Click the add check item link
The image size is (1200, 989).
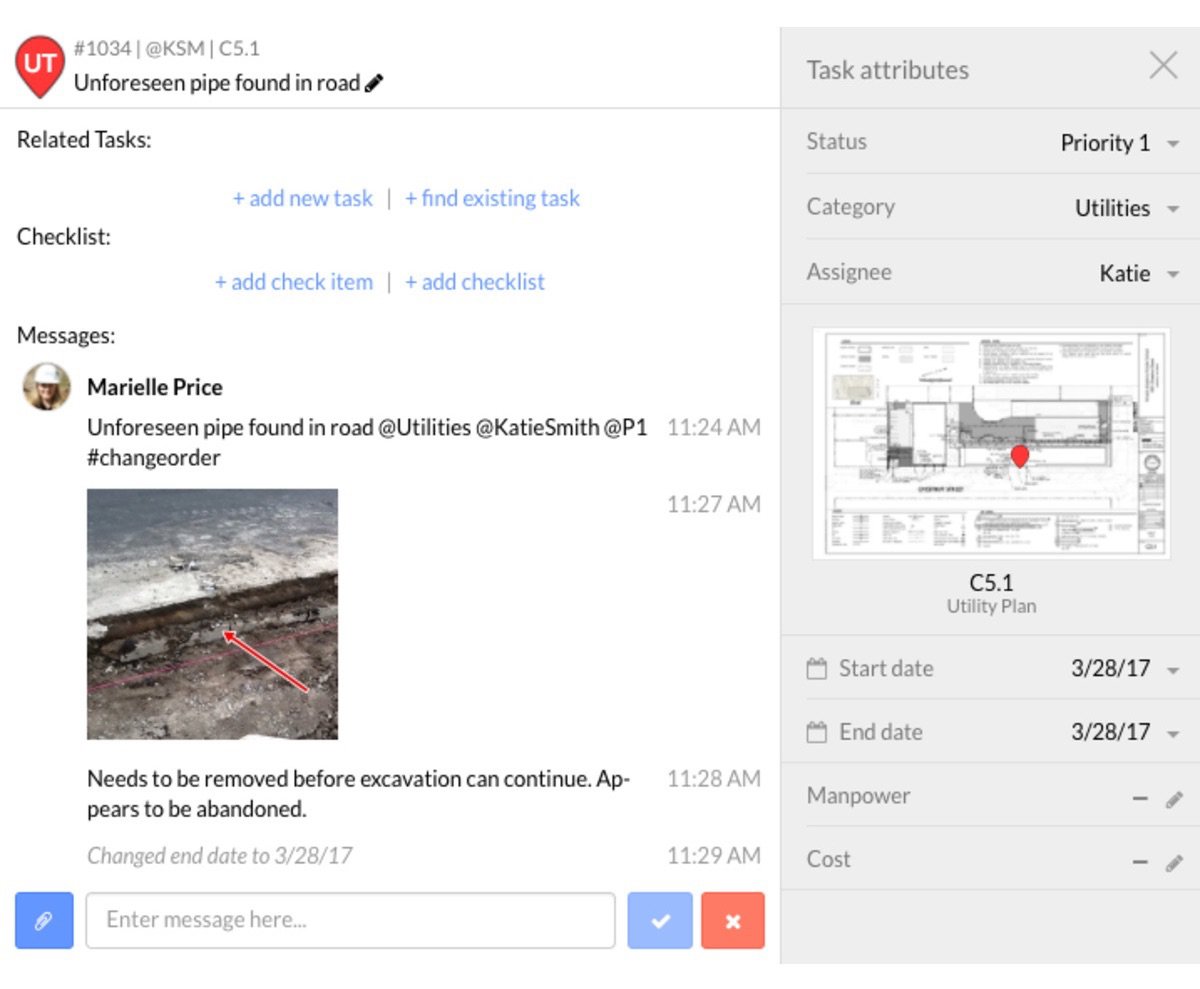click(293, 282)
